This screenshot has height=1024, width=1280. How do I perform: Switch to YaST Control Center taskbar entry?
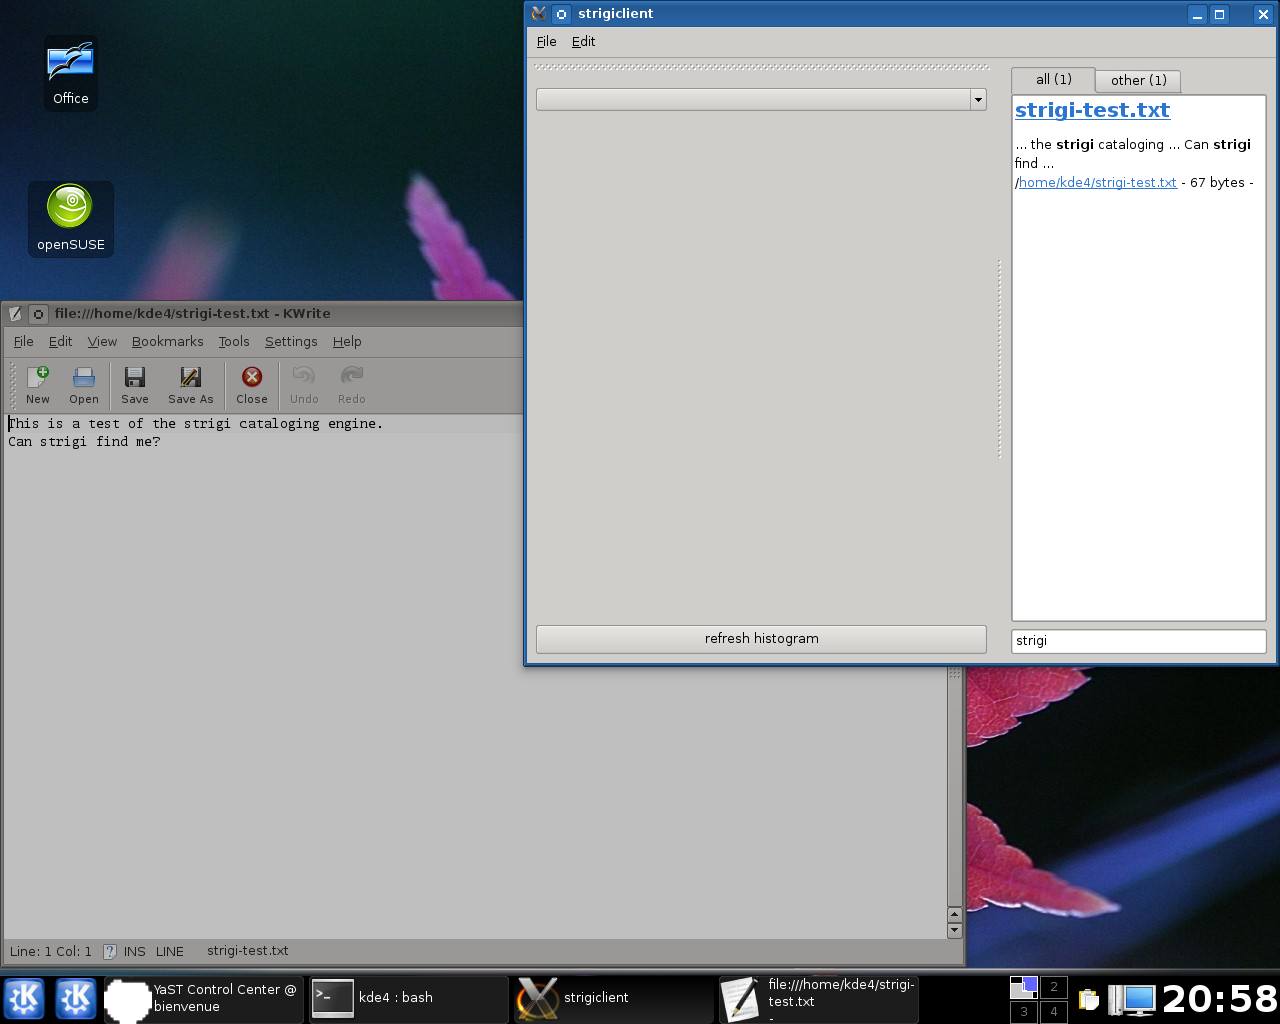point(203,998)
